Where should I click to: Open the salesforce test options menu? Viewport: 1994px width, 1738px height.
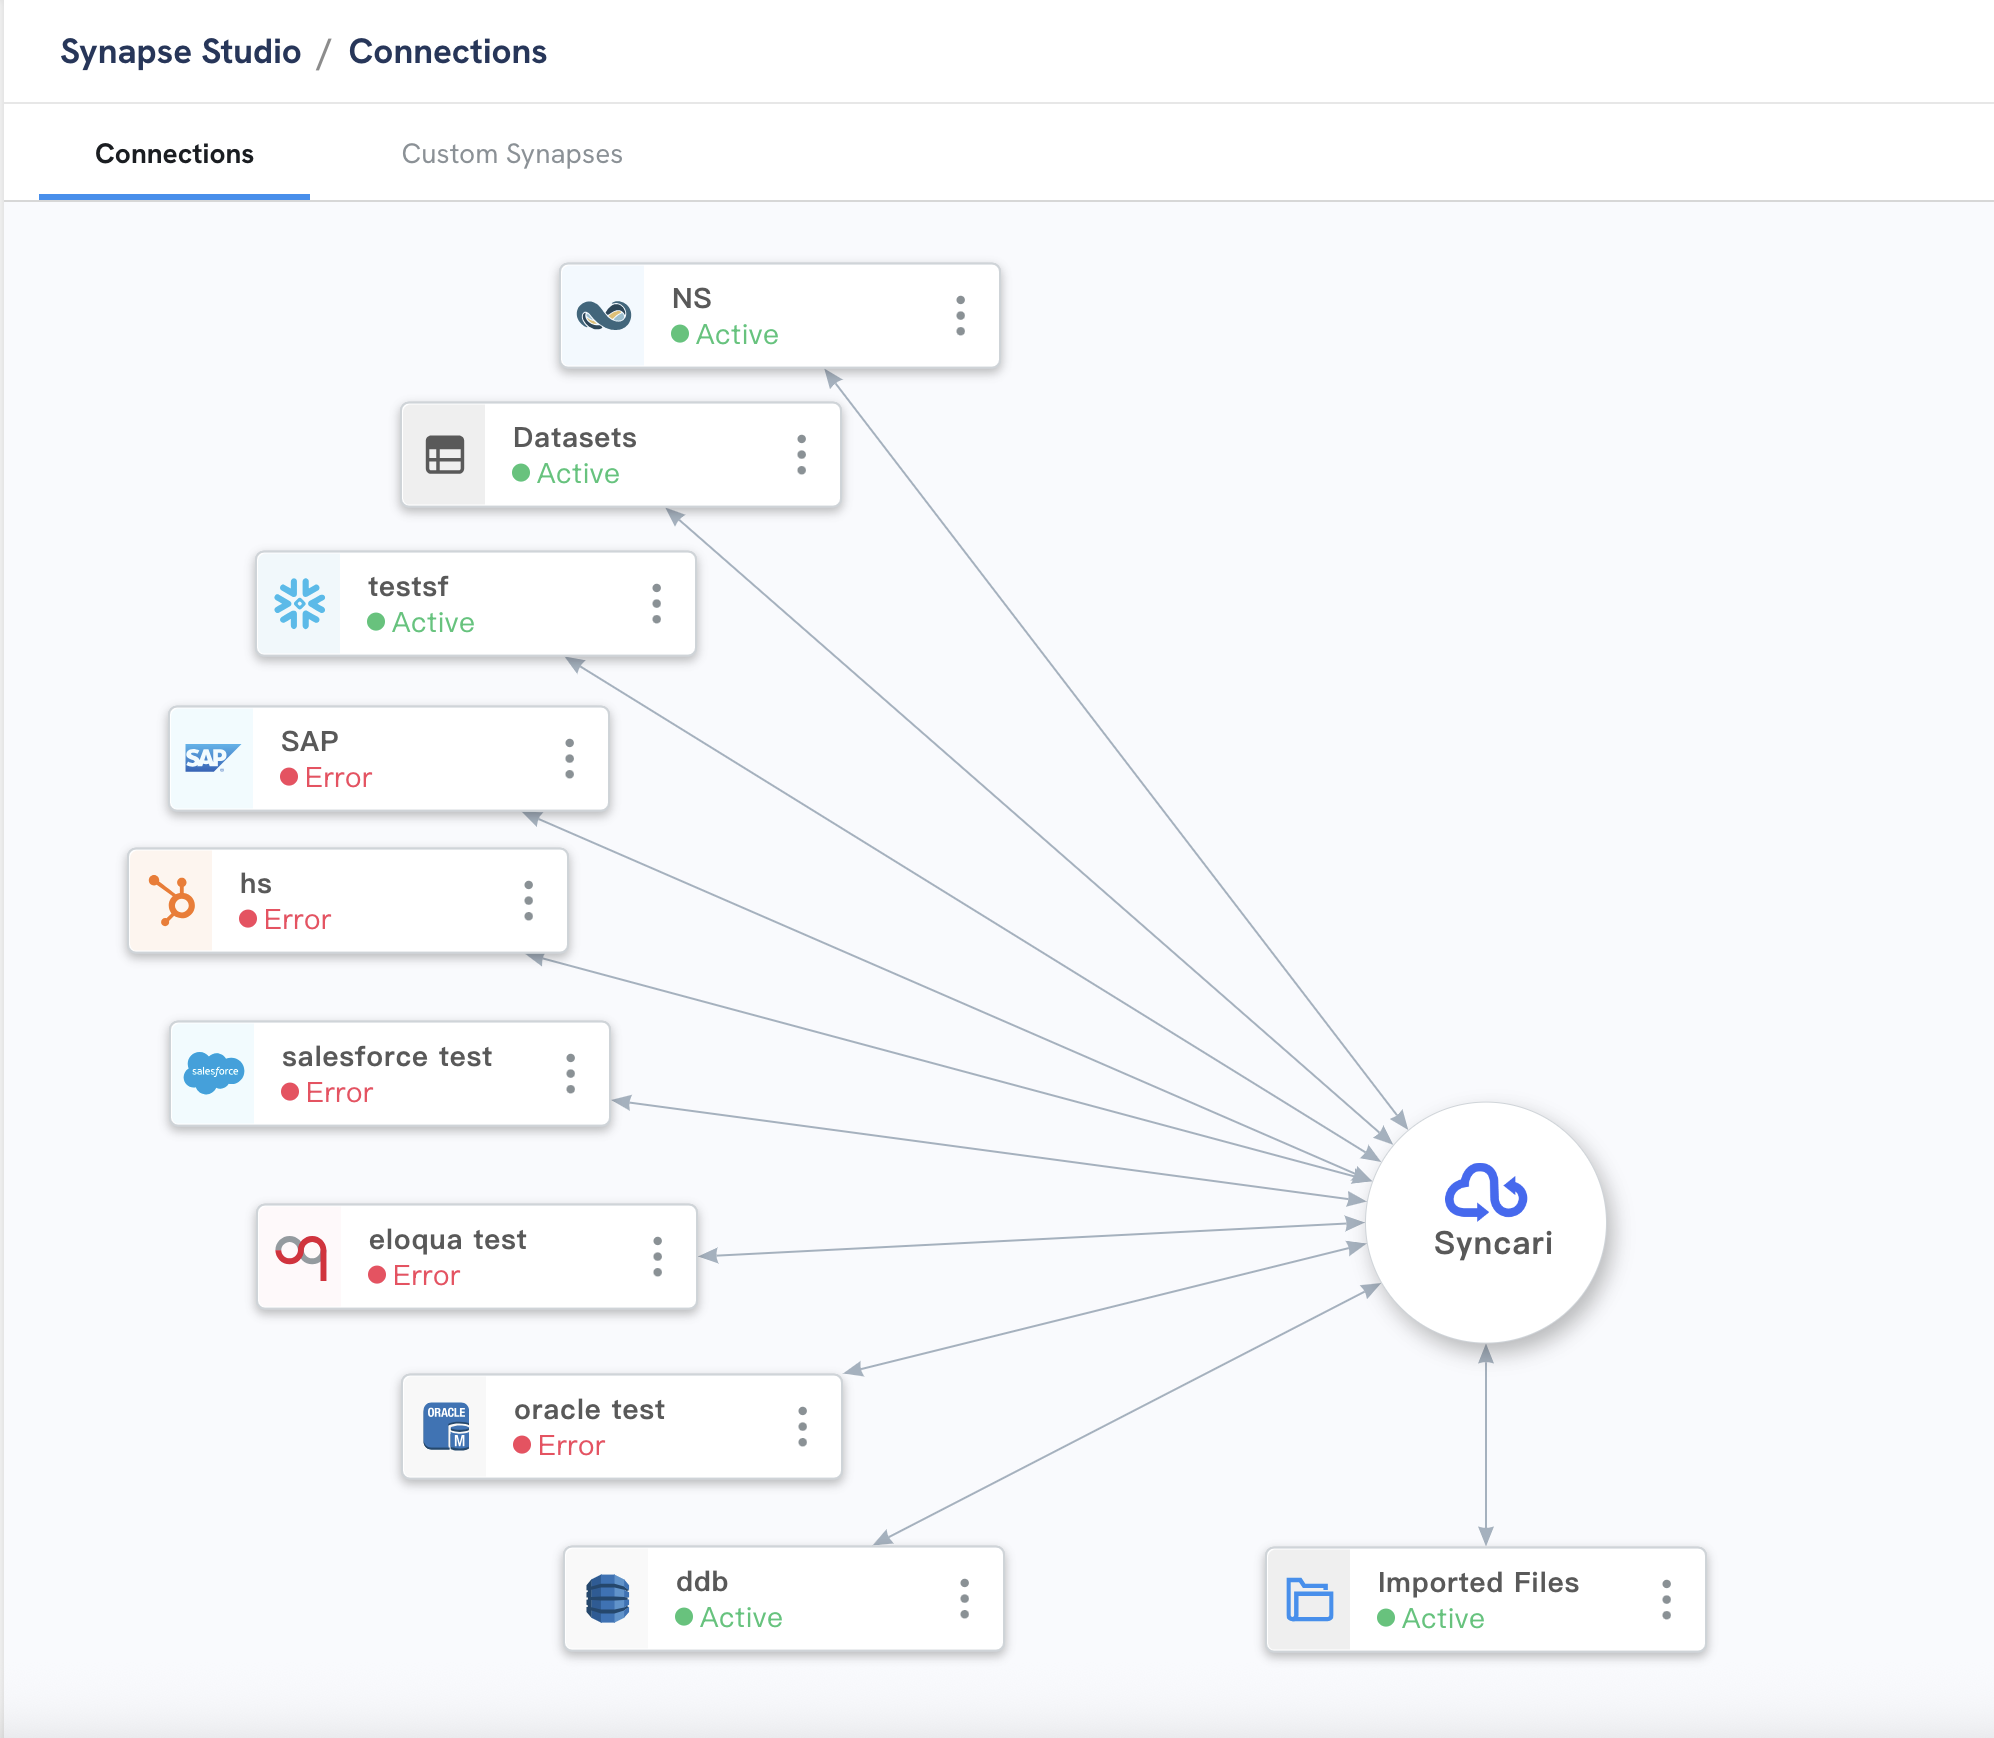pos(570,1074)
